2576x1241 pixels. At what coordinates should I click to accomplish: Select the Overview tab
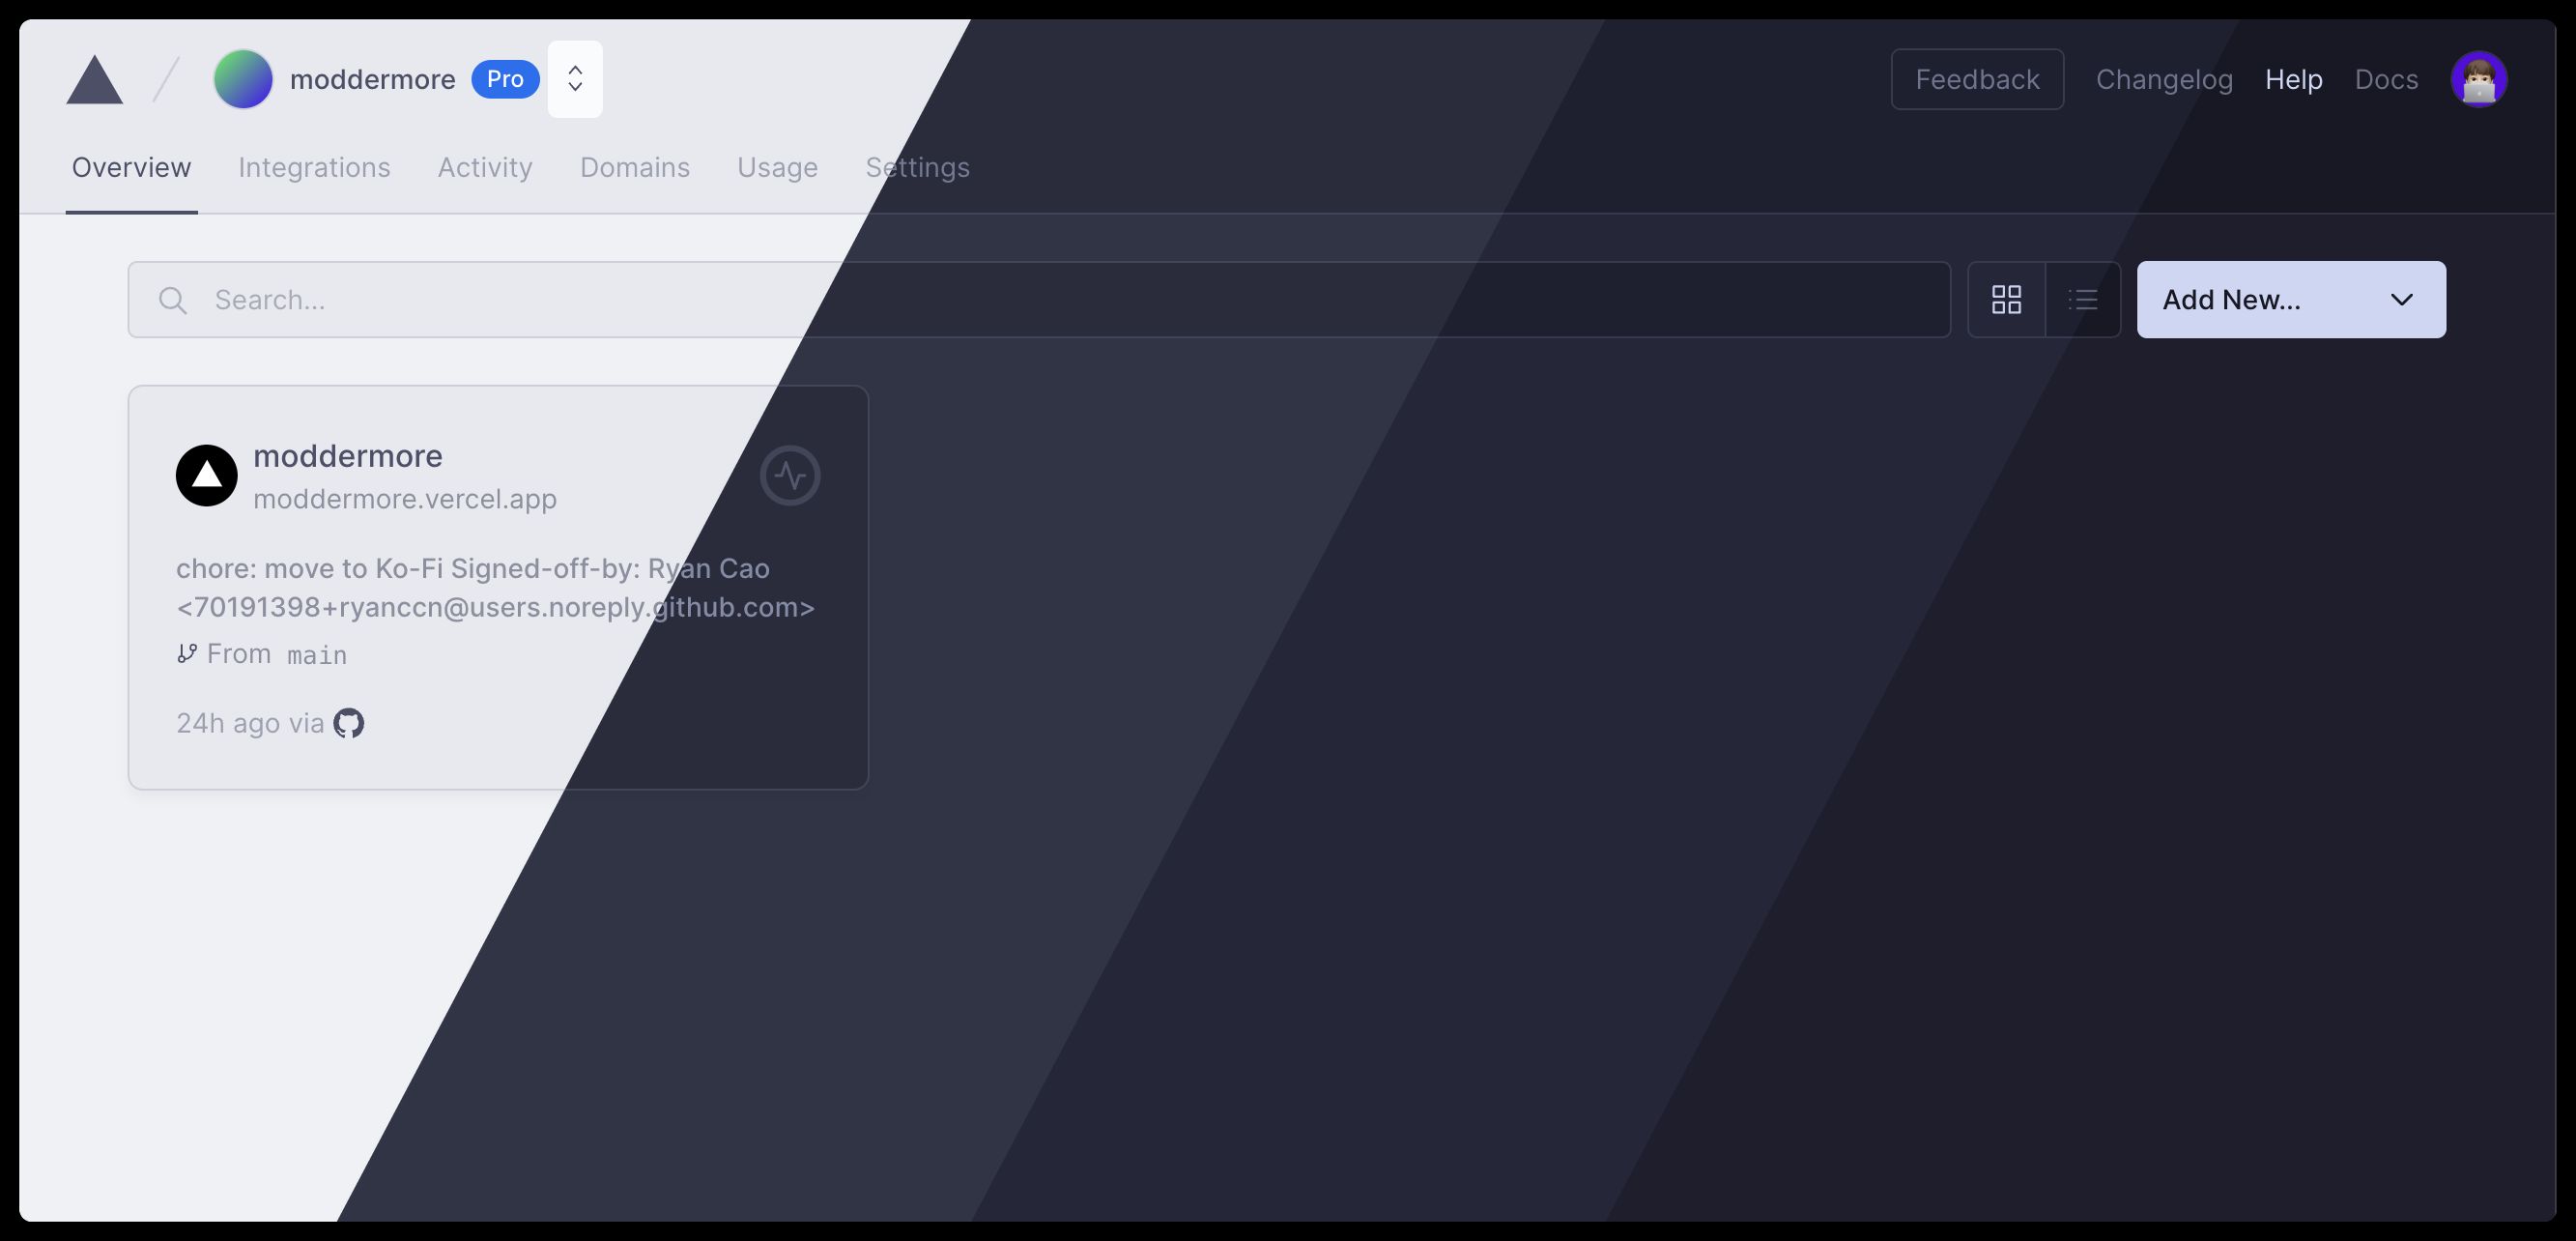(131, 167)
